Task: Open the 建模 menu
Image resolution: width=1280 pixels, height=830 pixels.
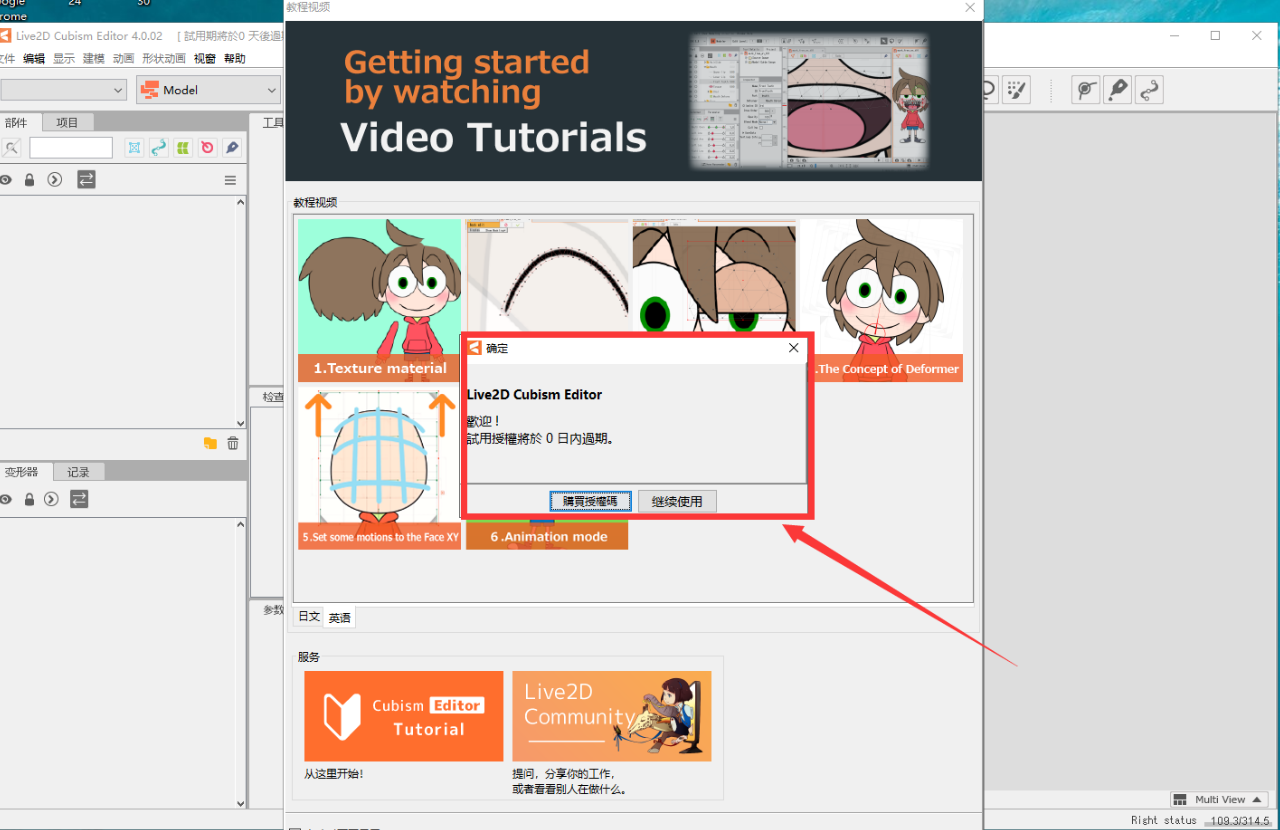Action: click(x=94, y=59)
